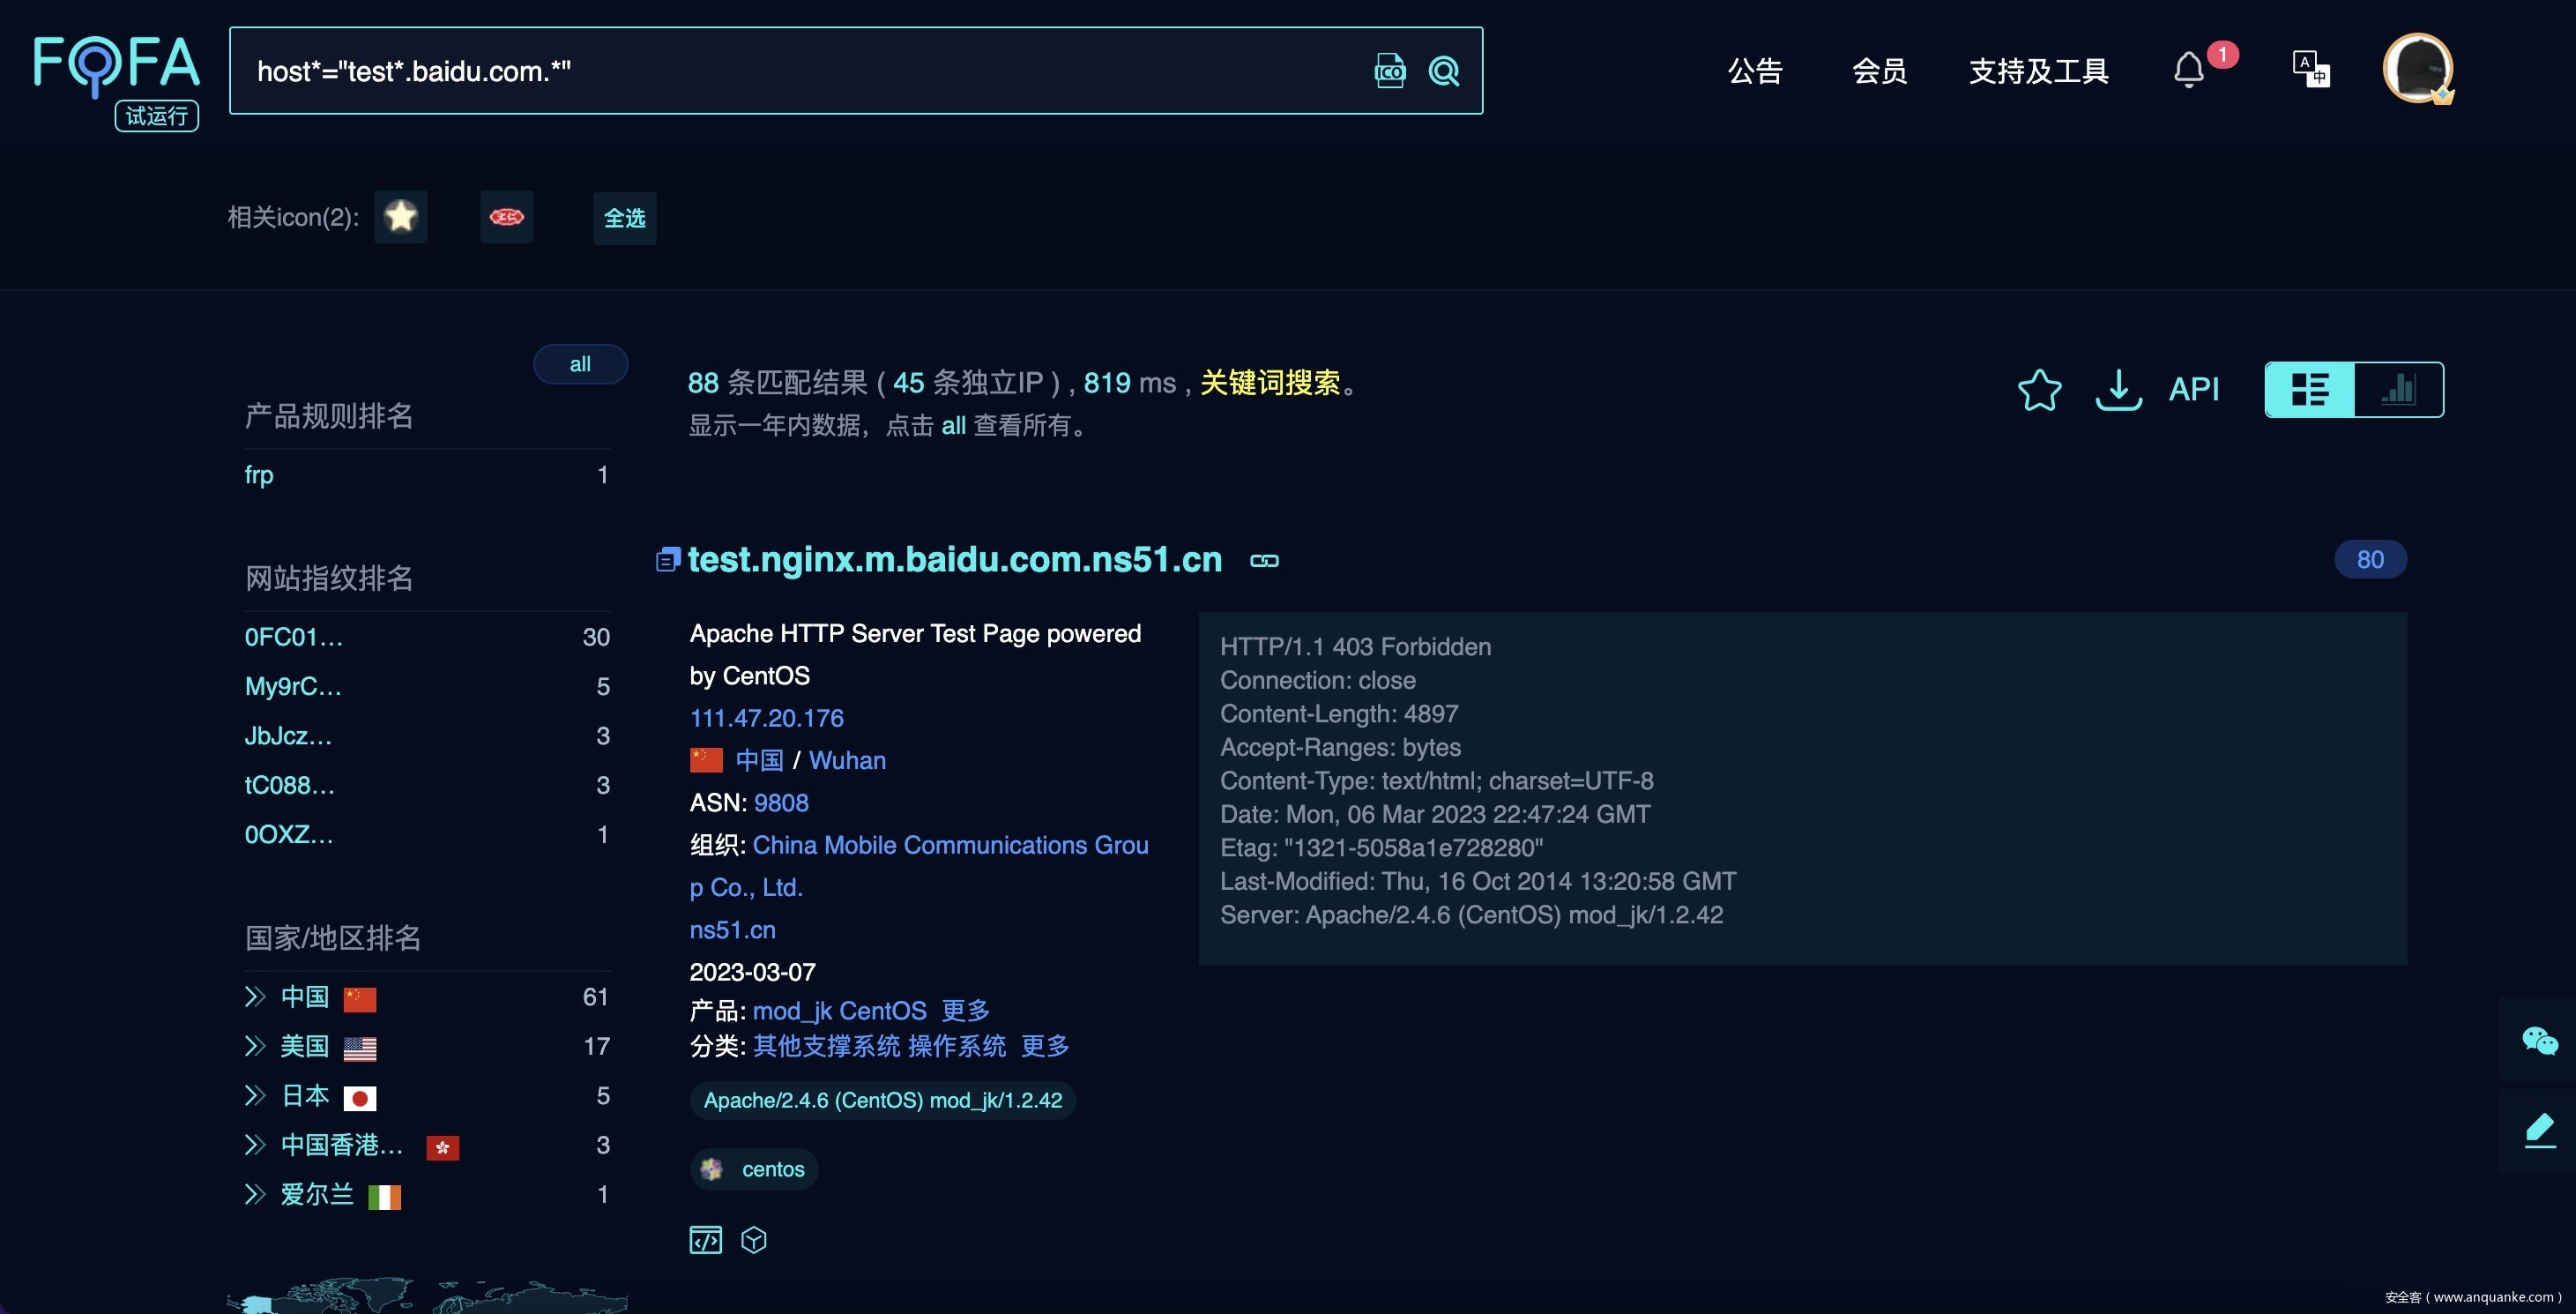Click mod_jk product link
The image size is (2576, 1314).
pos(792,1011)
